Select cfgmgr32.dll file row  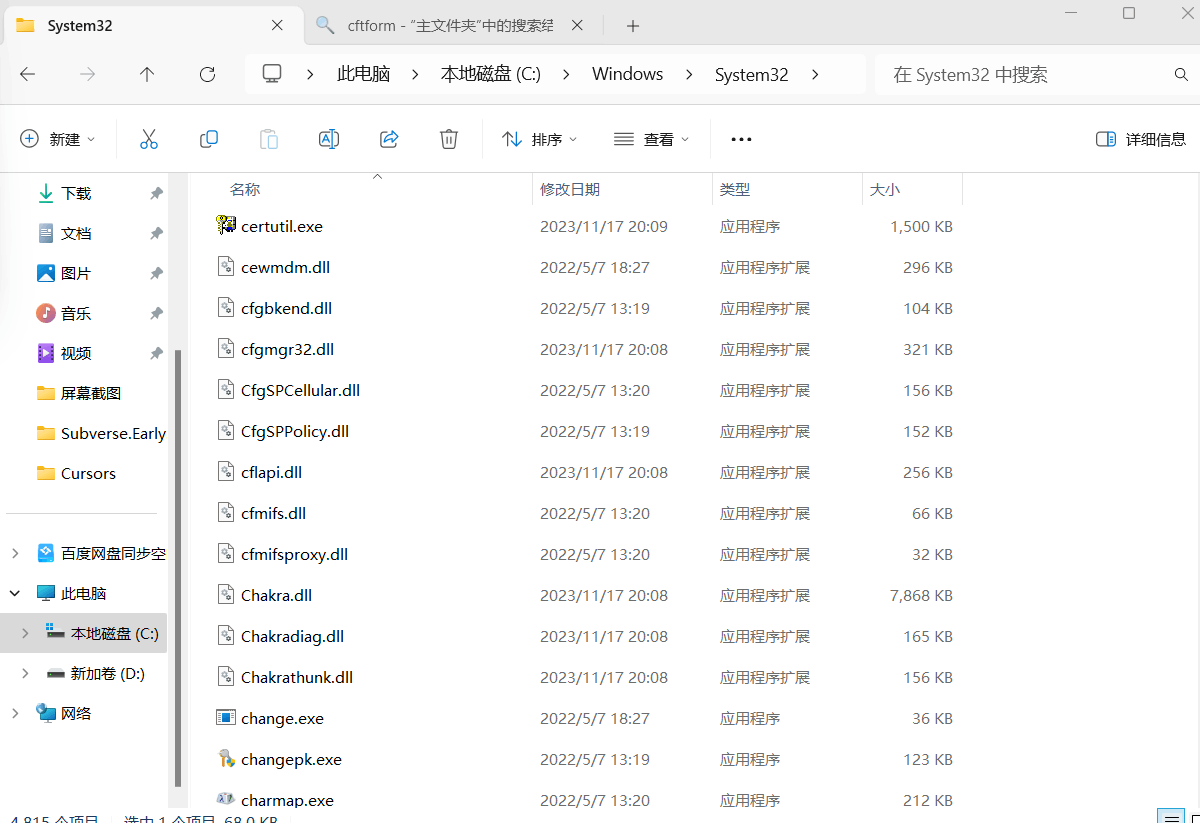(585, 349)
